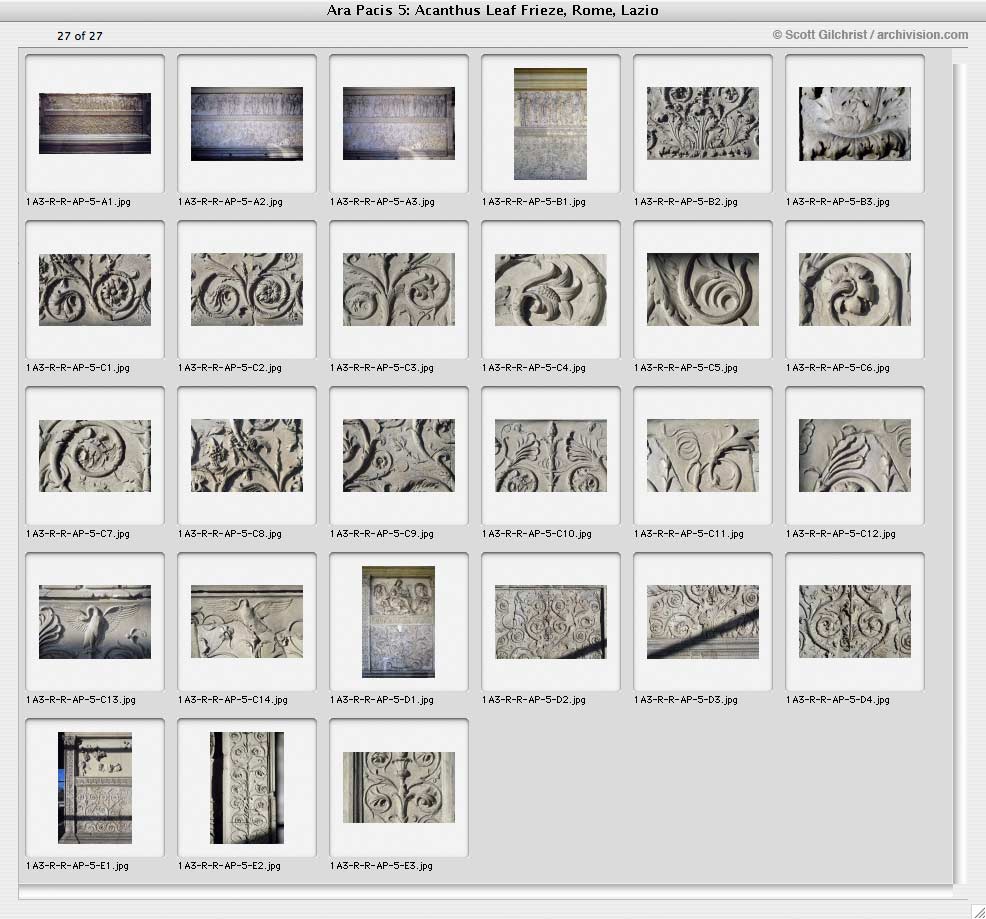The height and width of the screenshot is (919, 986).
Task: Select the caption text 1A3-R-R-AP-5-C10.jpg
Action: (x=537, y=534)
